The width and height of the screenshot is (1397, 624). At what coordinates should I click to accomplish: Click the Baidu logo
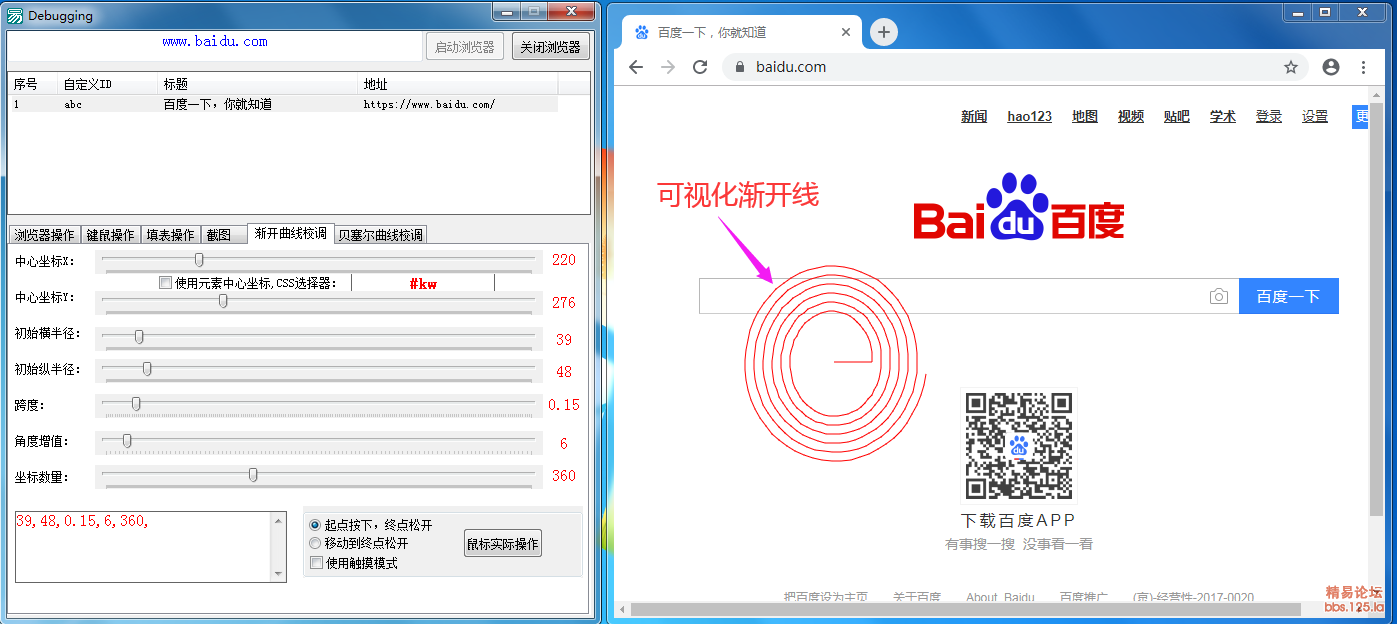[x=1019, y=207]
